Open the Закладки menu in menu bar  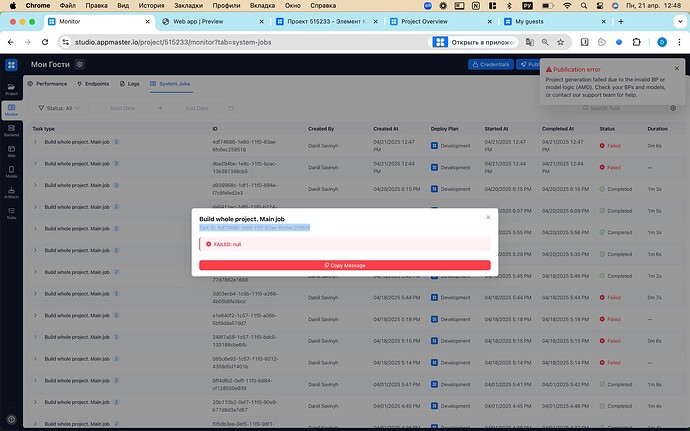[188, 6]
